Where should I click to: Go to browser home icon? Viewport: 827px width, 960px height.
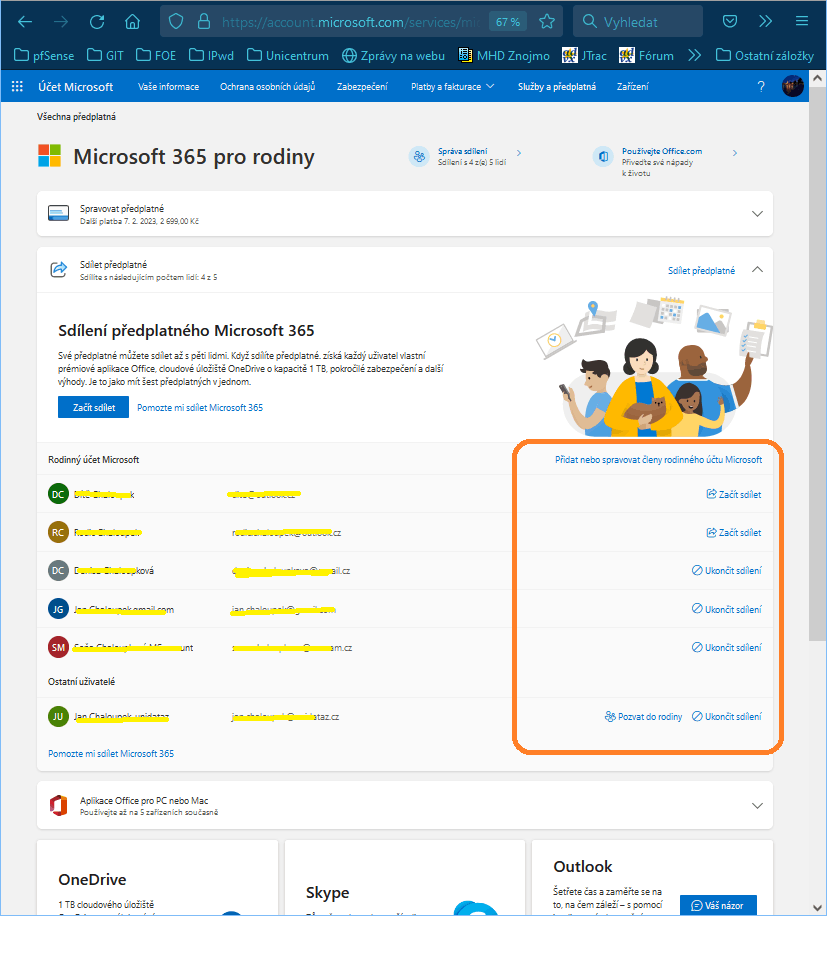pyautogui.click(x=132, y=22)
